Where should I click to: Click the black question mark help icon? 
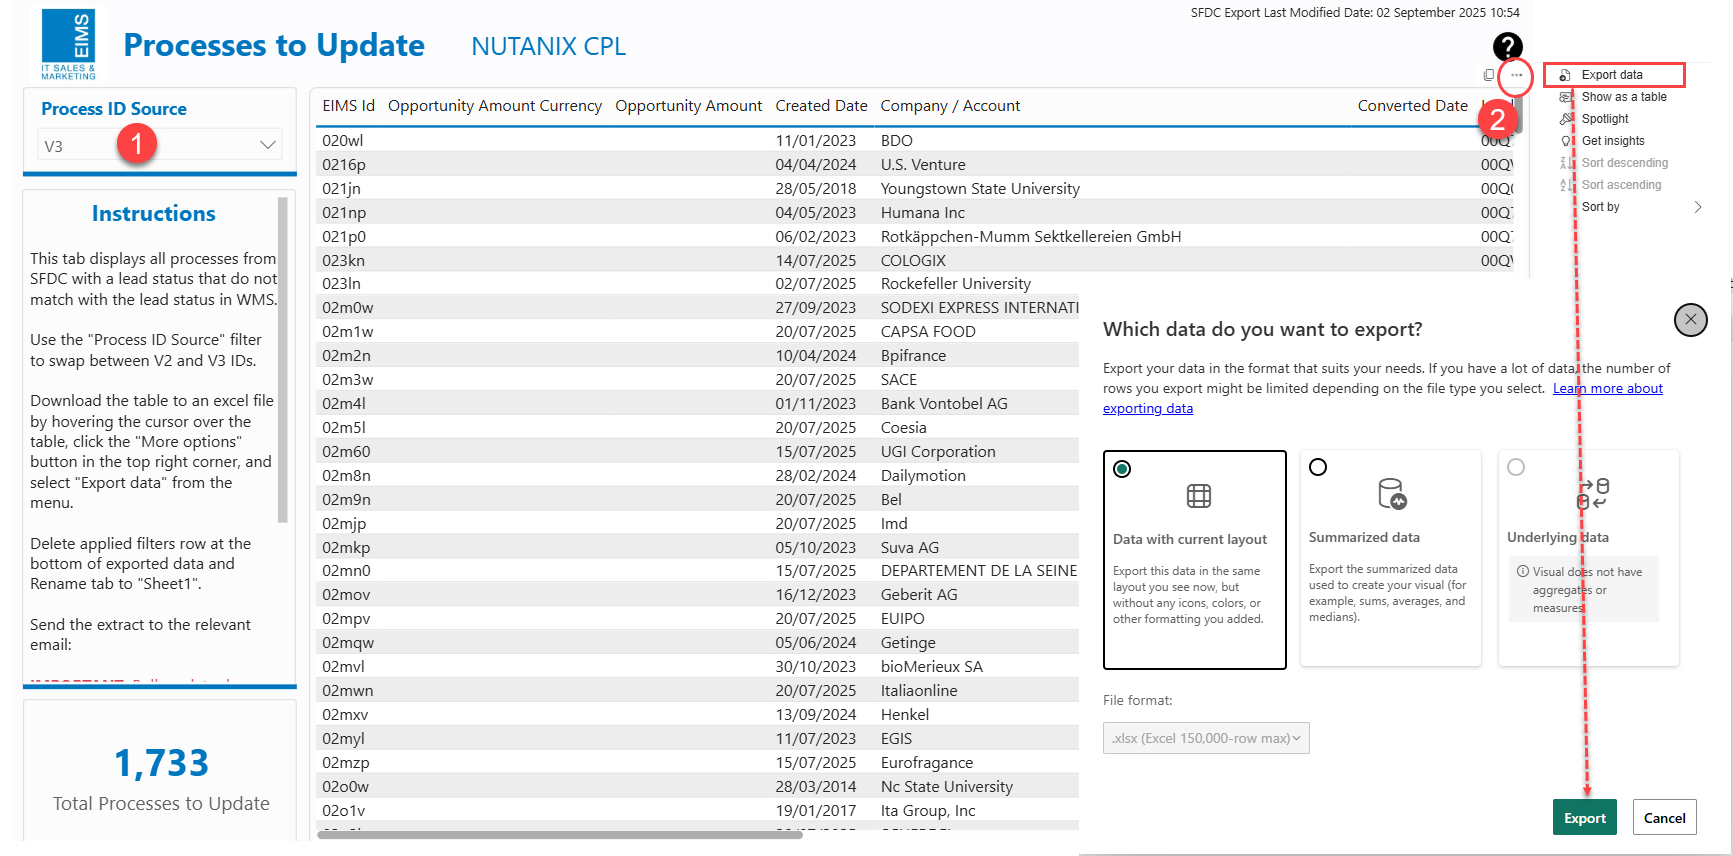[1507, 46]
